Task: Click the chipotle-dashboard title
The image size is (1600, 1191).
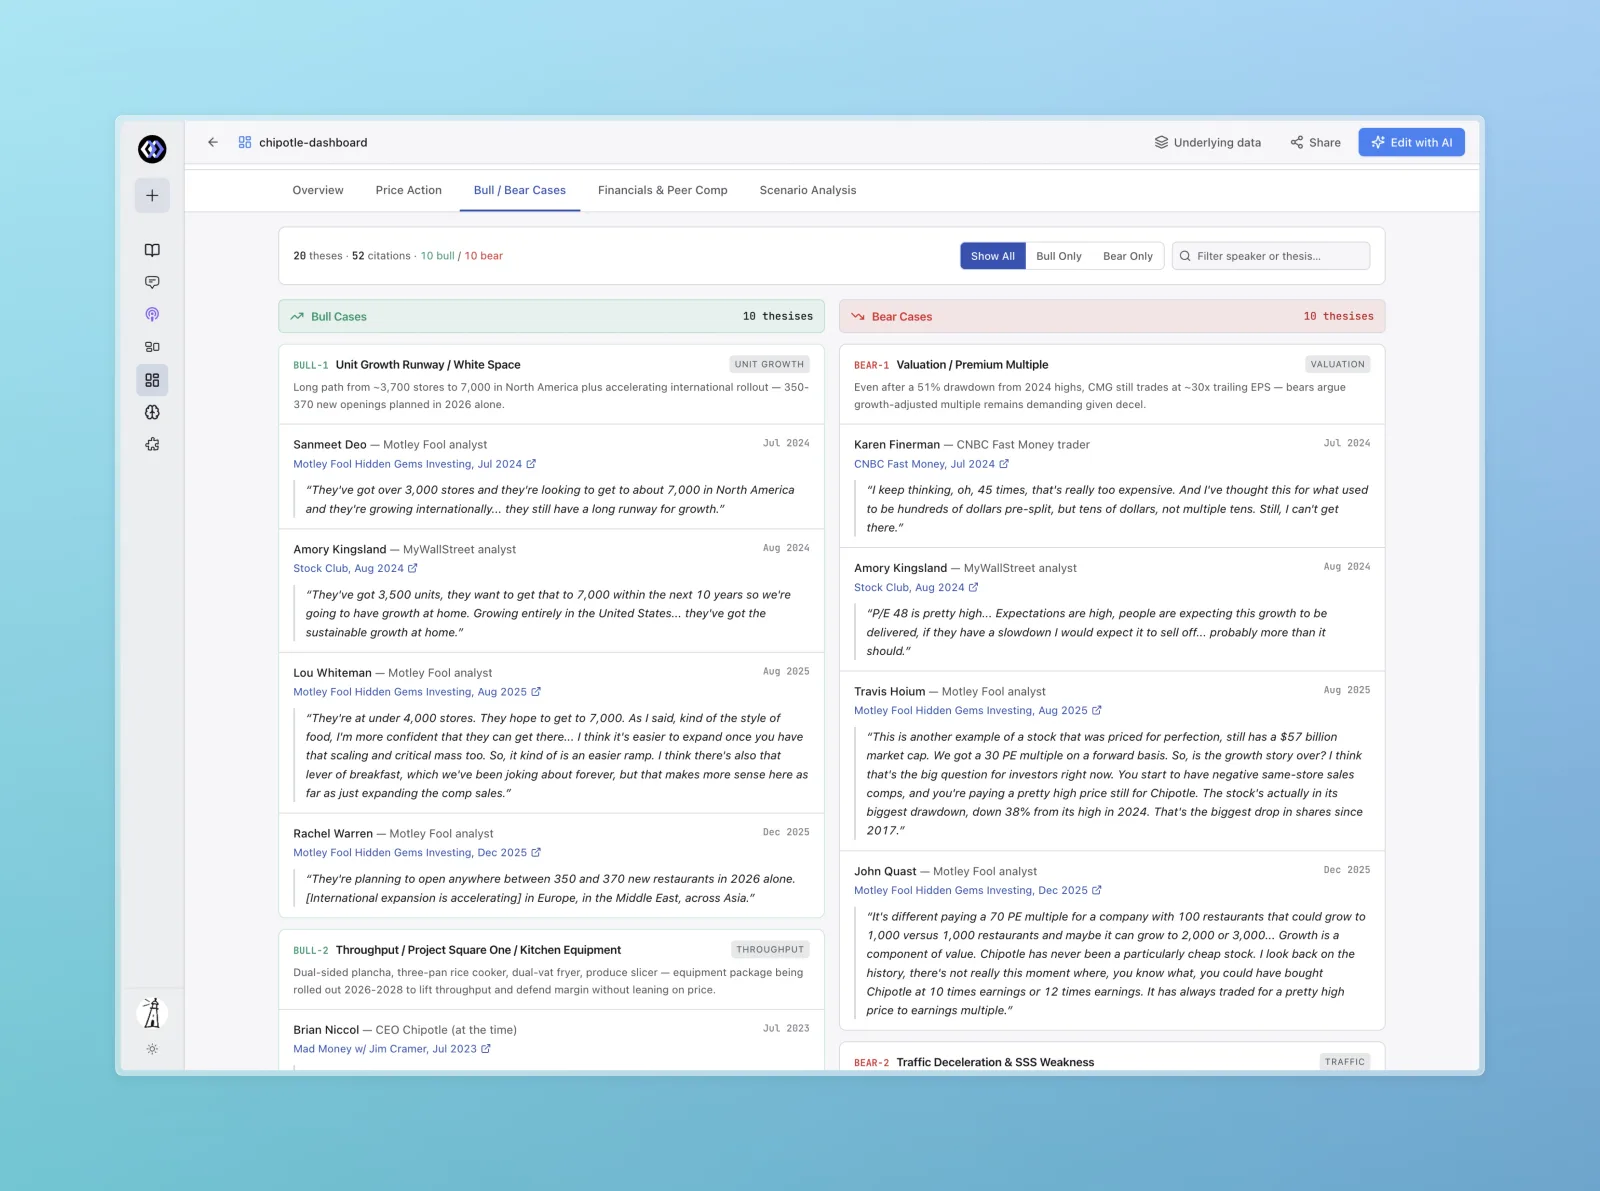Action: coord(313,143)
